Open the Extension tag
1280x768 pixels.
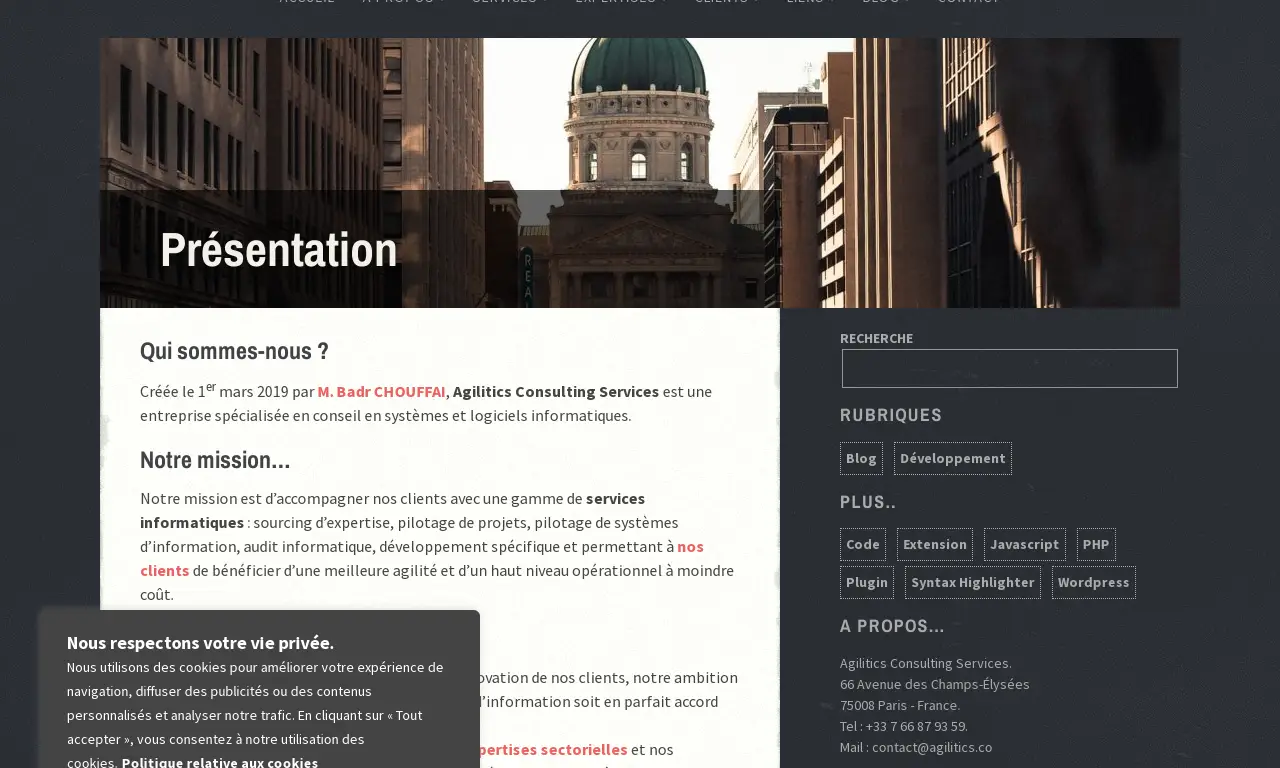coord(934,544)
